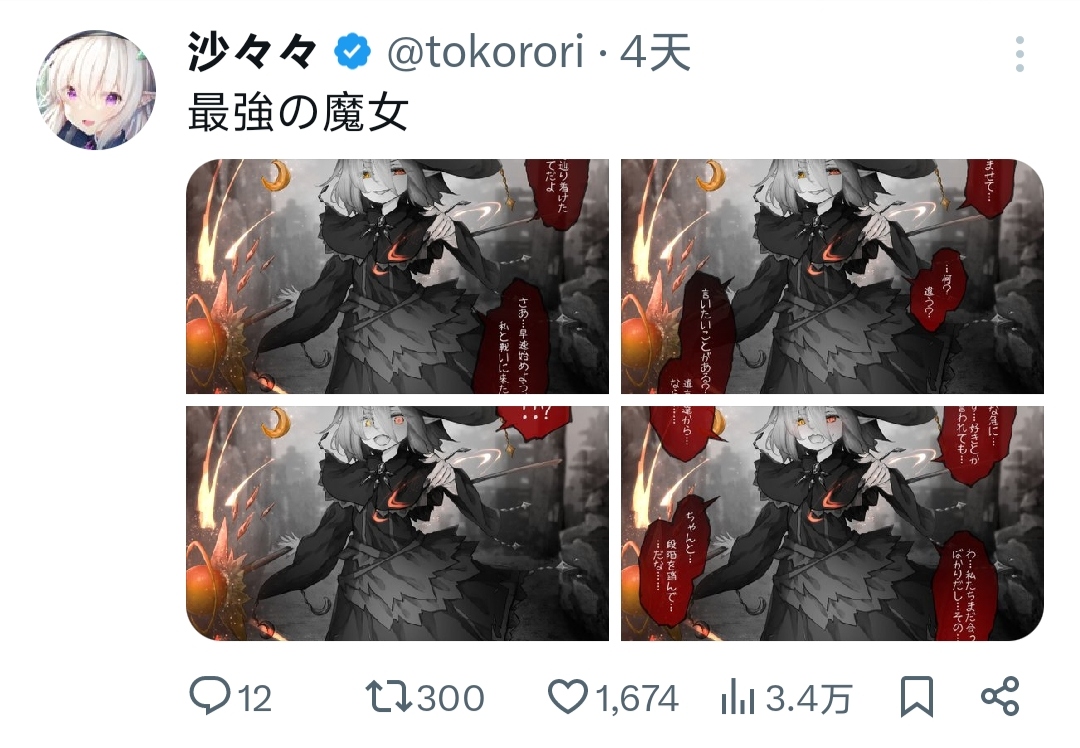The height and width of the screenshot is (748, 1080).
Task: Open the three-dot more options menu
Action: [x=1019, y=54]
